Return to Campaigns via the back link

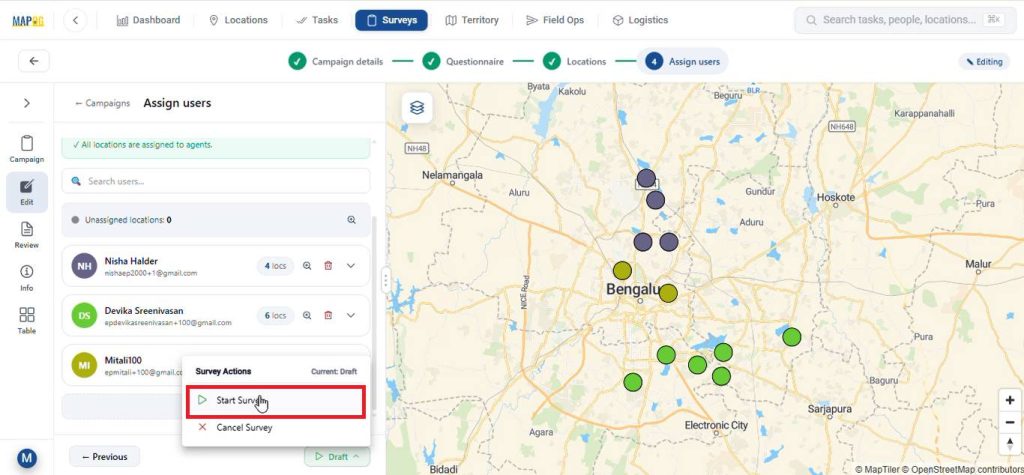tap(103, 103)
